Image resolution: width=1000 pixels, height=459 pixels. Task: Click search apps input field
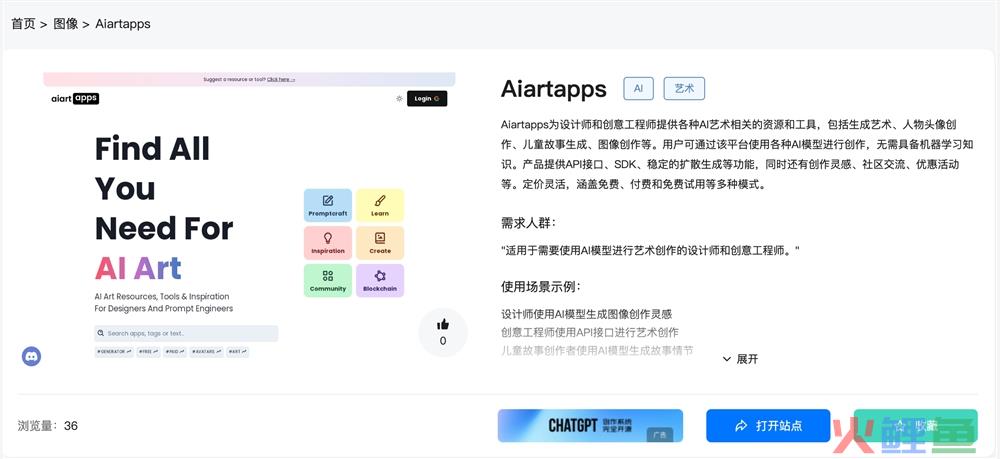tap(186, 333)
